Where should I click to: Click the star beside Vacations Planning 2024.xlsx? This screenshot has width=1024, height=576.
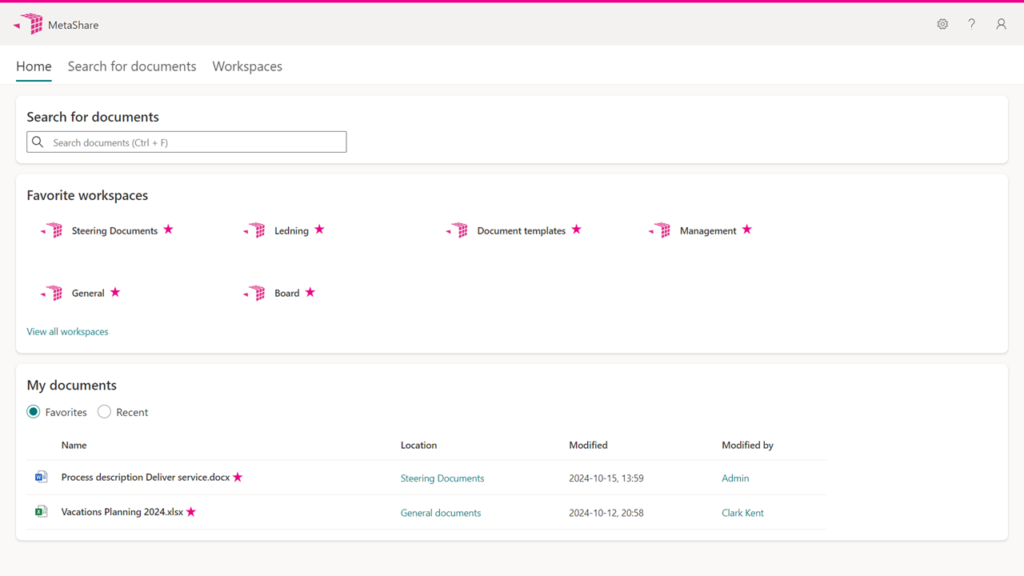[x=191, y=512]
